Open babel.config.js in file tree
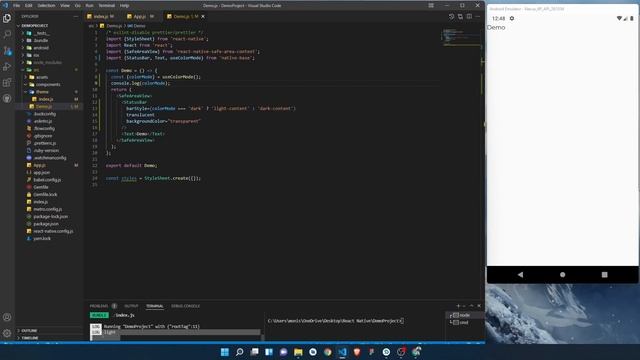Screen dimensions: 640x360 [47, 180]
